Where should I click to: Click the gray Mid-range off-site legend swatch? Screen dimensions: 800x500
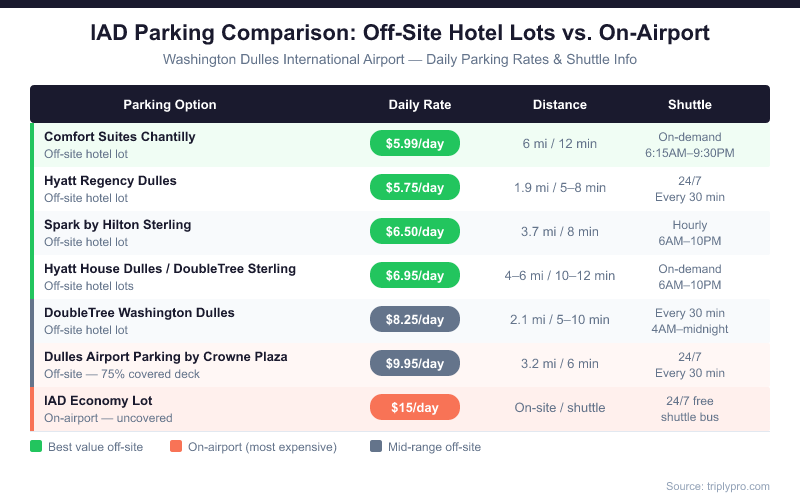pos(376,447)
